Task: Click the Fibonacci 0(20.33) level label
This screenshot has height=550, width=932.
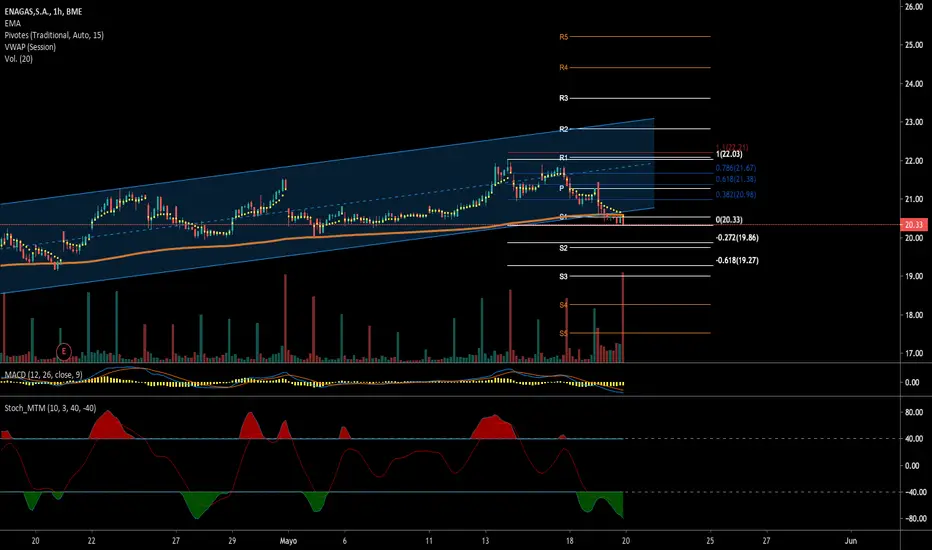Action: [x=729, y=220]
